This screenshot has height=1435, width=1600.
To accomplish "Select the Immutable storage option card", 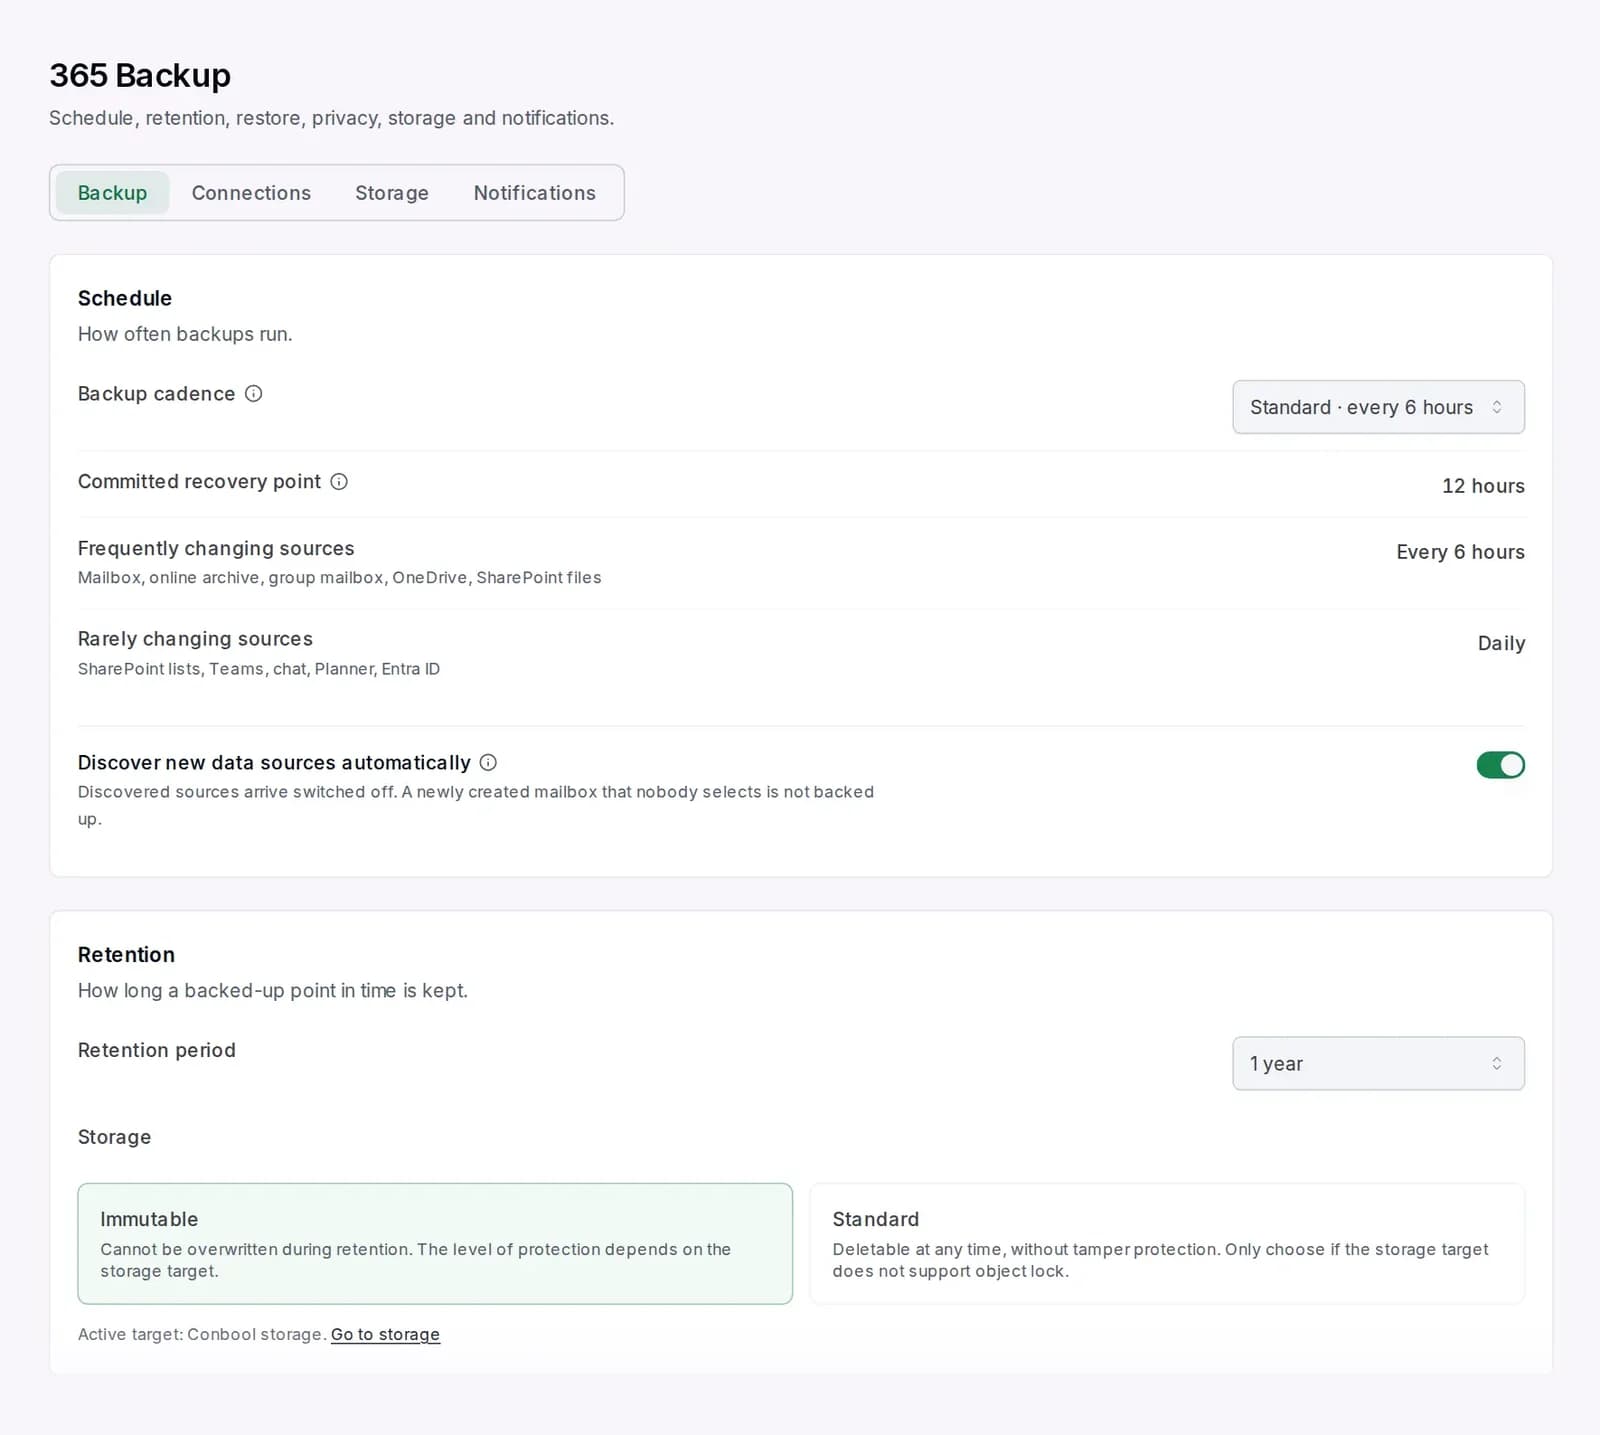I will 435,1244.
